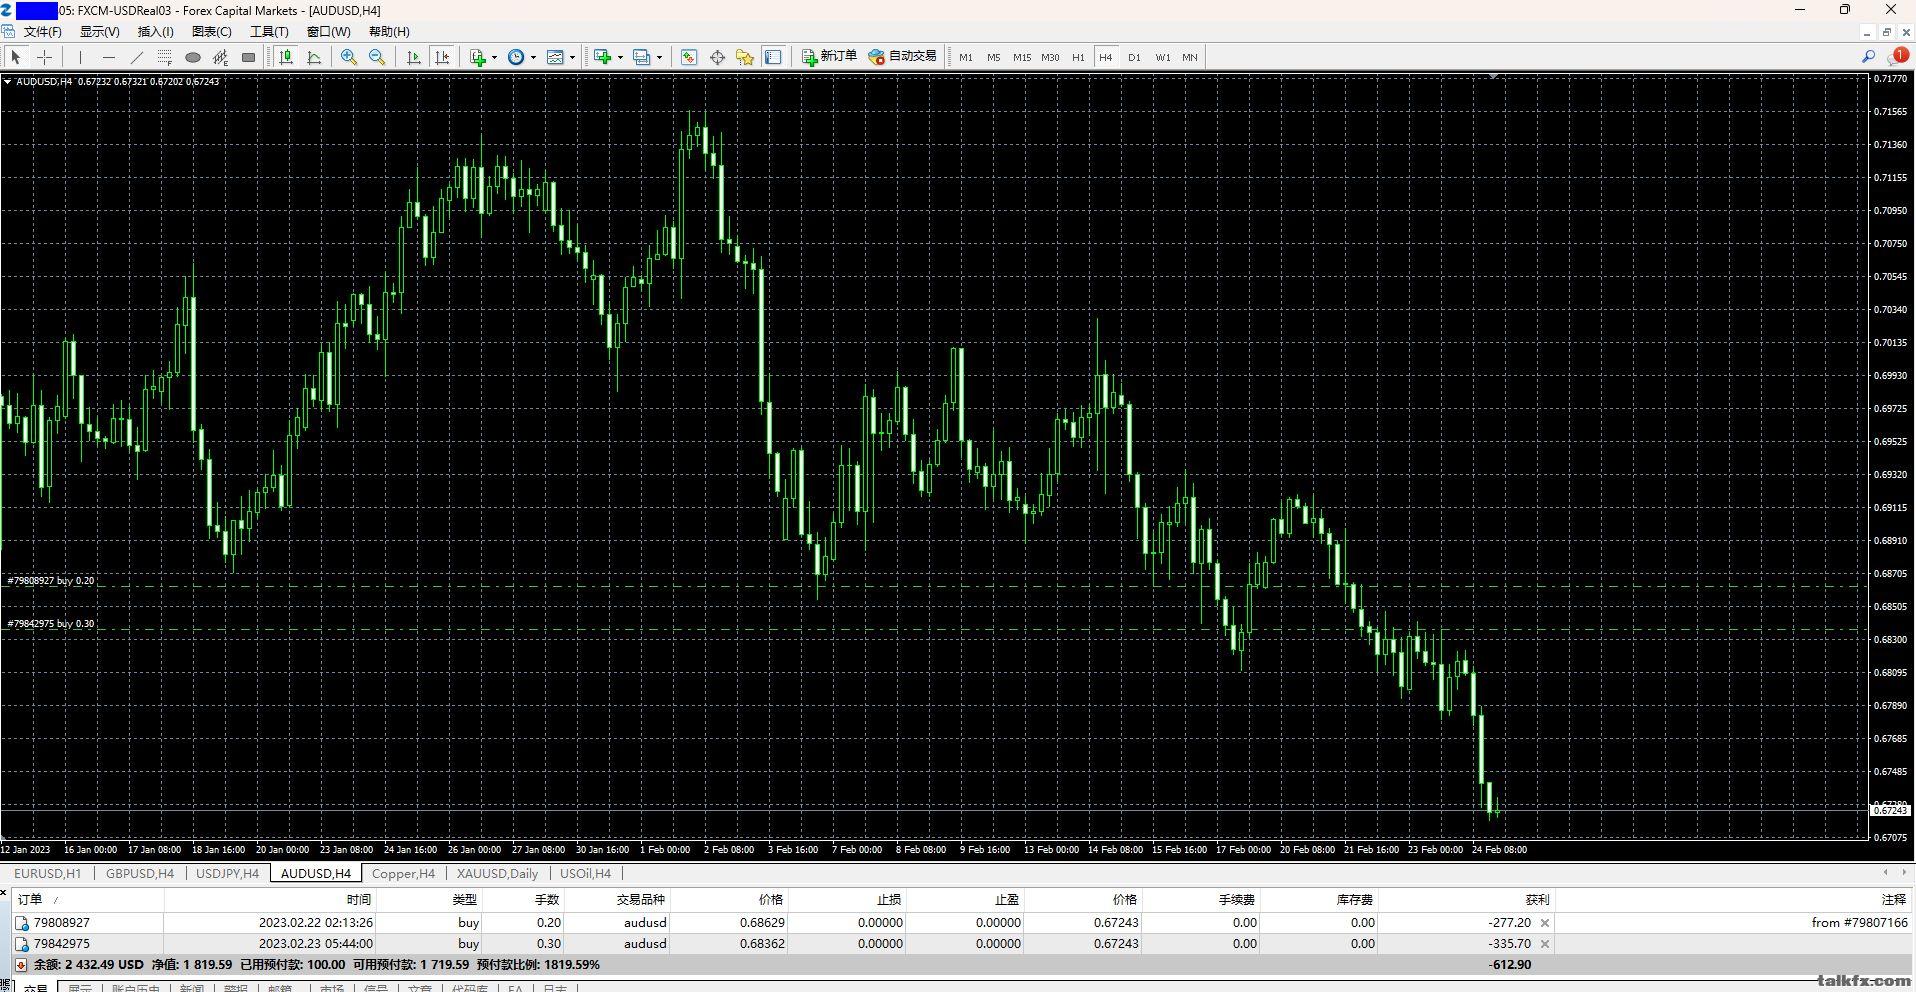Open the periodicity clock icon
Image resolution: width=1916 pixels, height=992 pixels.
pyautogui.click(x=516, y=57)
